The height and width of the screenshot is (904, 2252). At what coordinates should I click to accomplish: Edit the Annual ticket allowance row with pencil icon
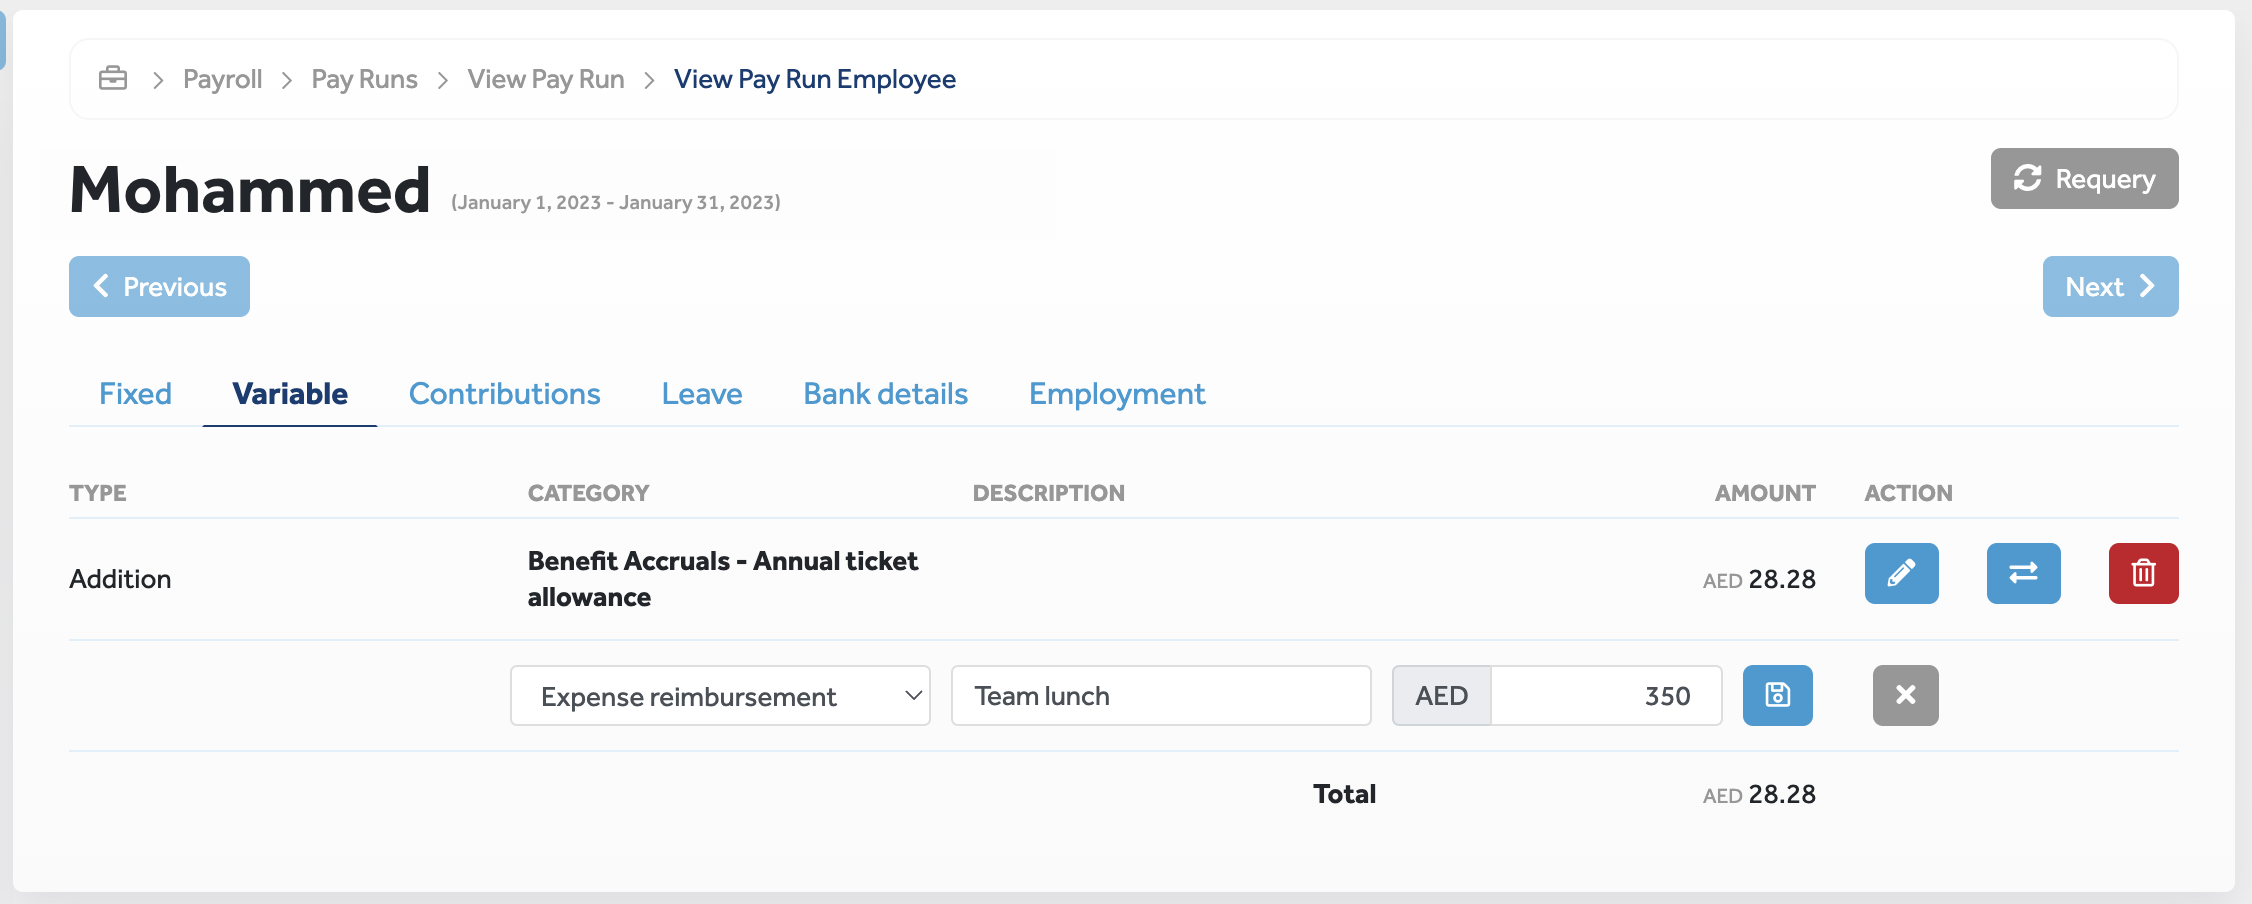pos(1901,573)
